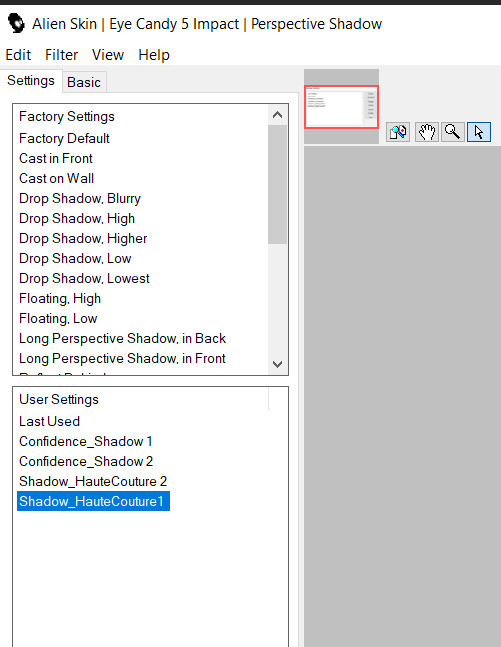The height and width of the screenshot is (647, 501).
Task: Click the Factory Settings list down arrow
Action: (277, 364)
